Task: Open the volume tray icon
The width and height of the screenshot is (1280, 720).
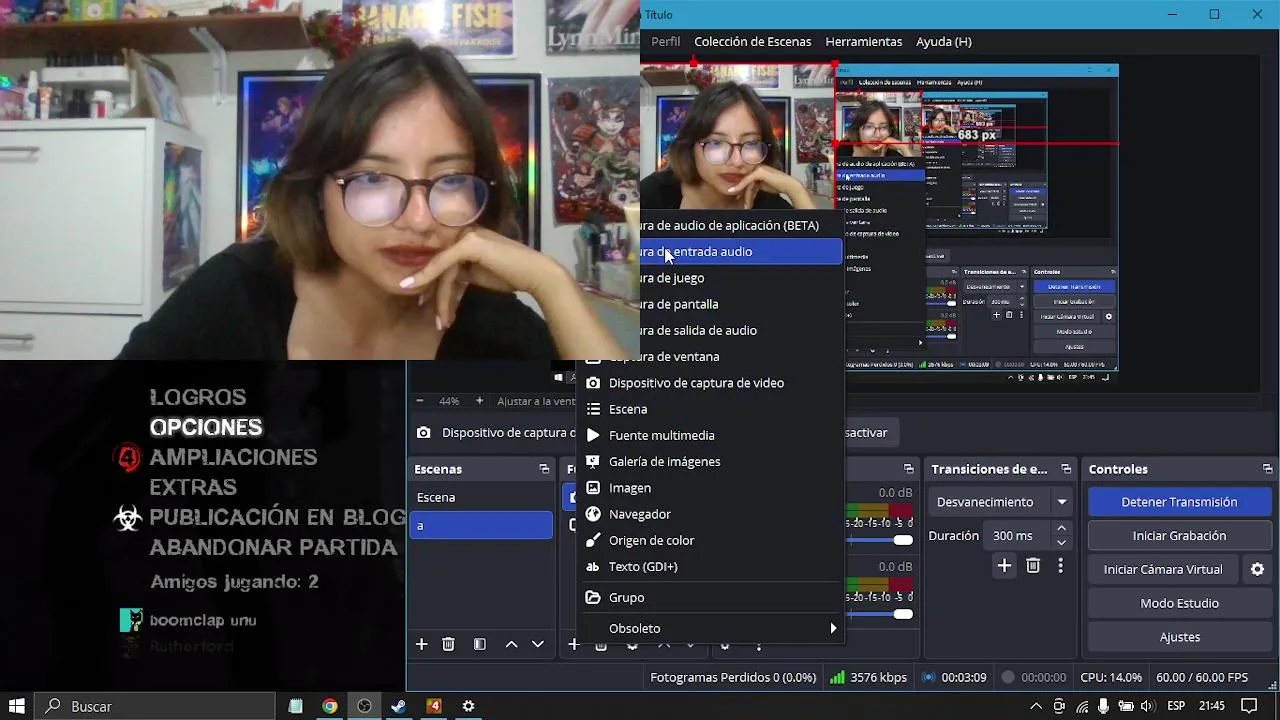Action: click(1147, 706)
